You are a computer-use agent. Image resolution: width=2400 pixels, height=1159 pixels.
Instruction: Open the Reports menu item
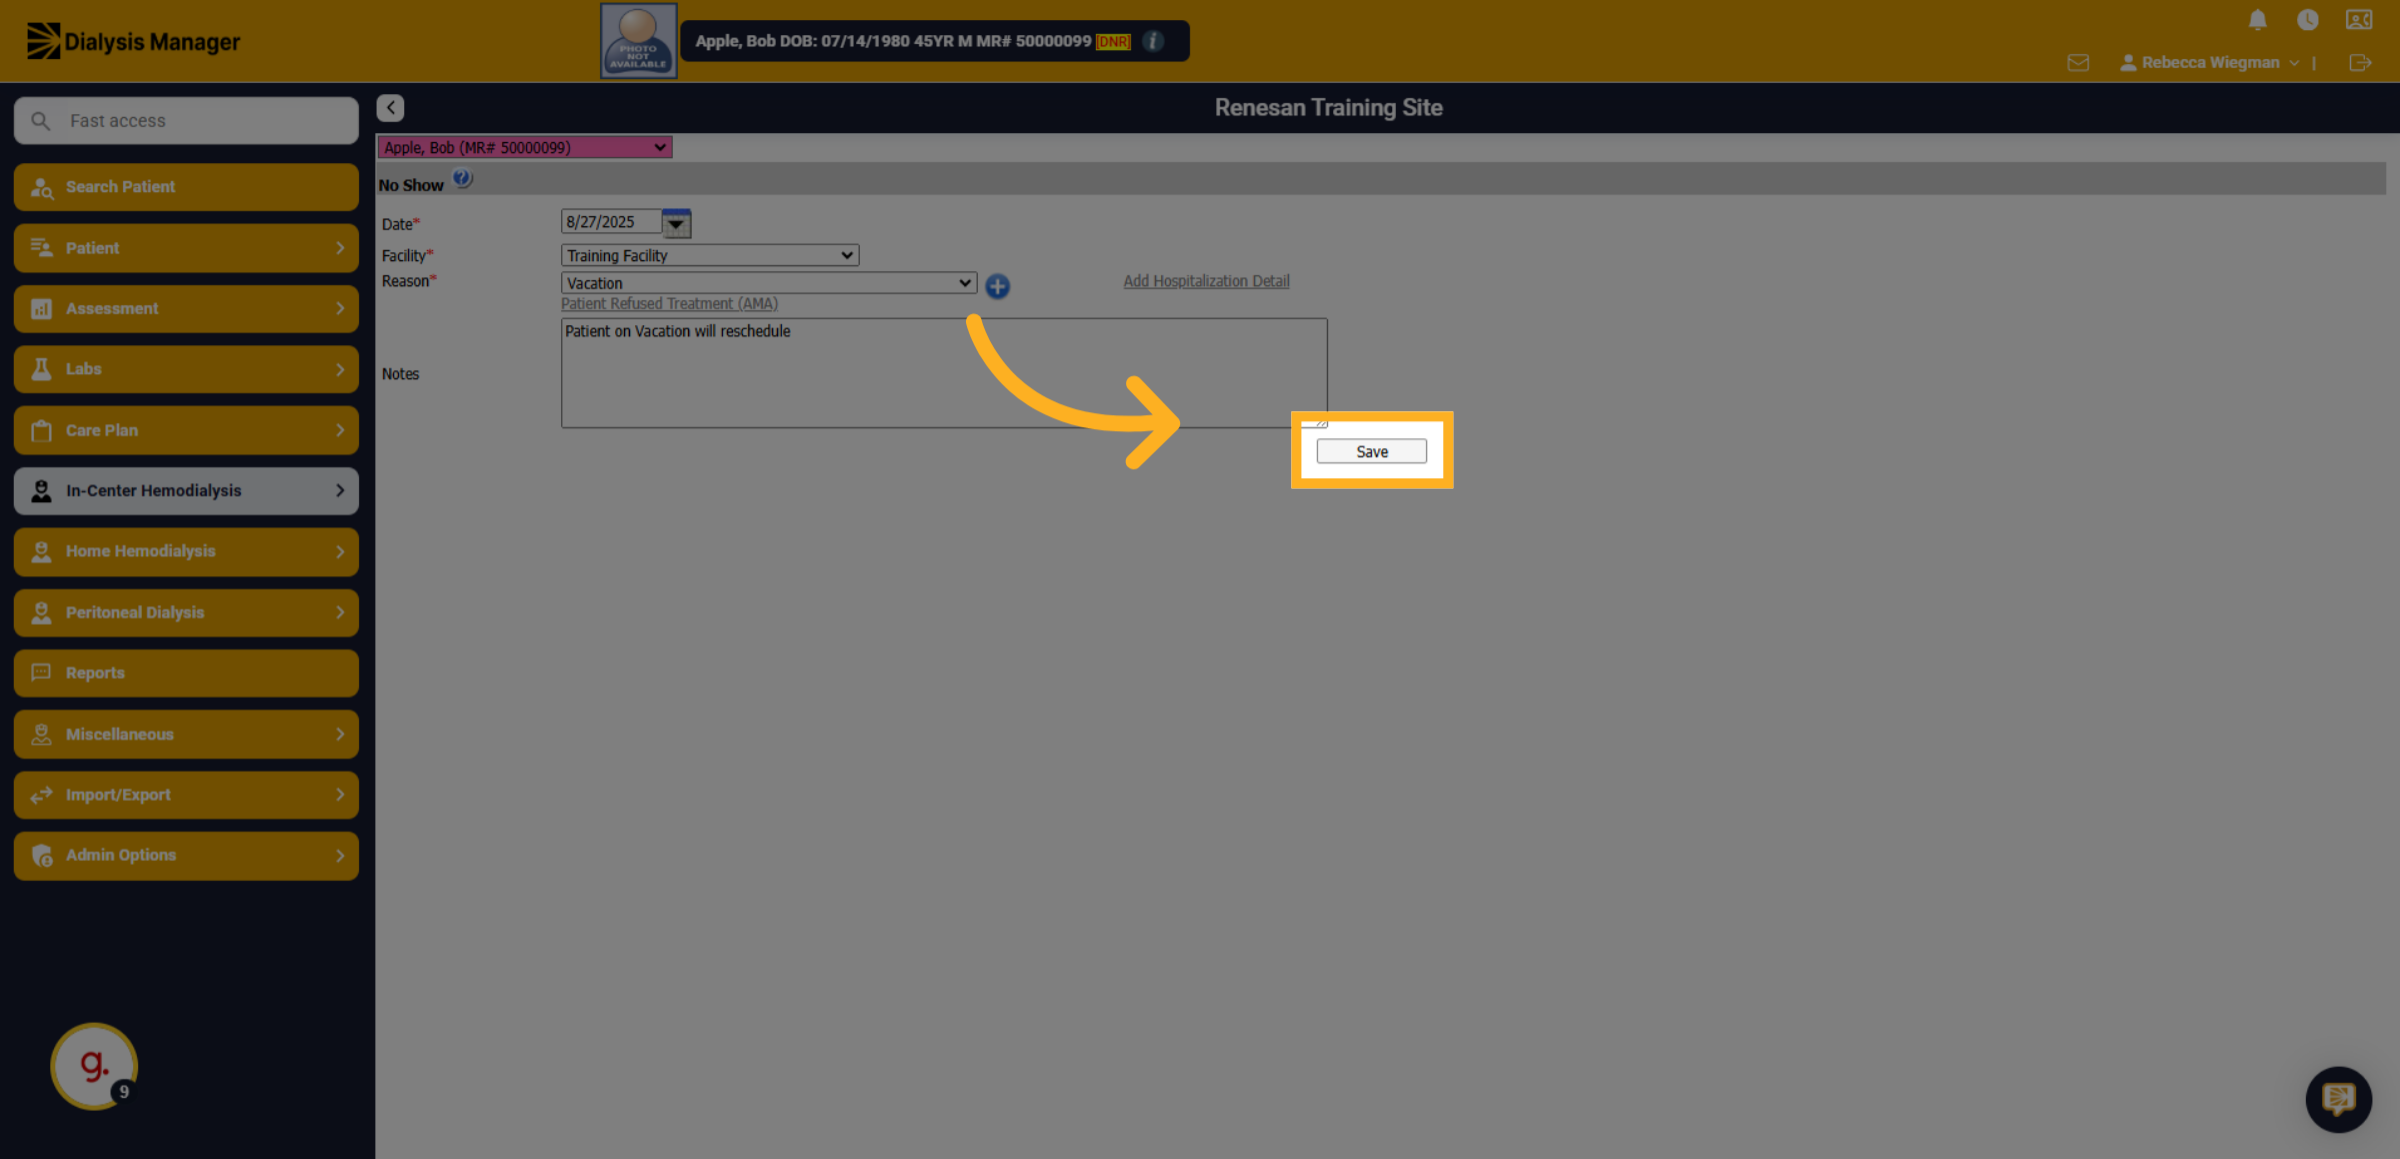click(x=186, y=673)
